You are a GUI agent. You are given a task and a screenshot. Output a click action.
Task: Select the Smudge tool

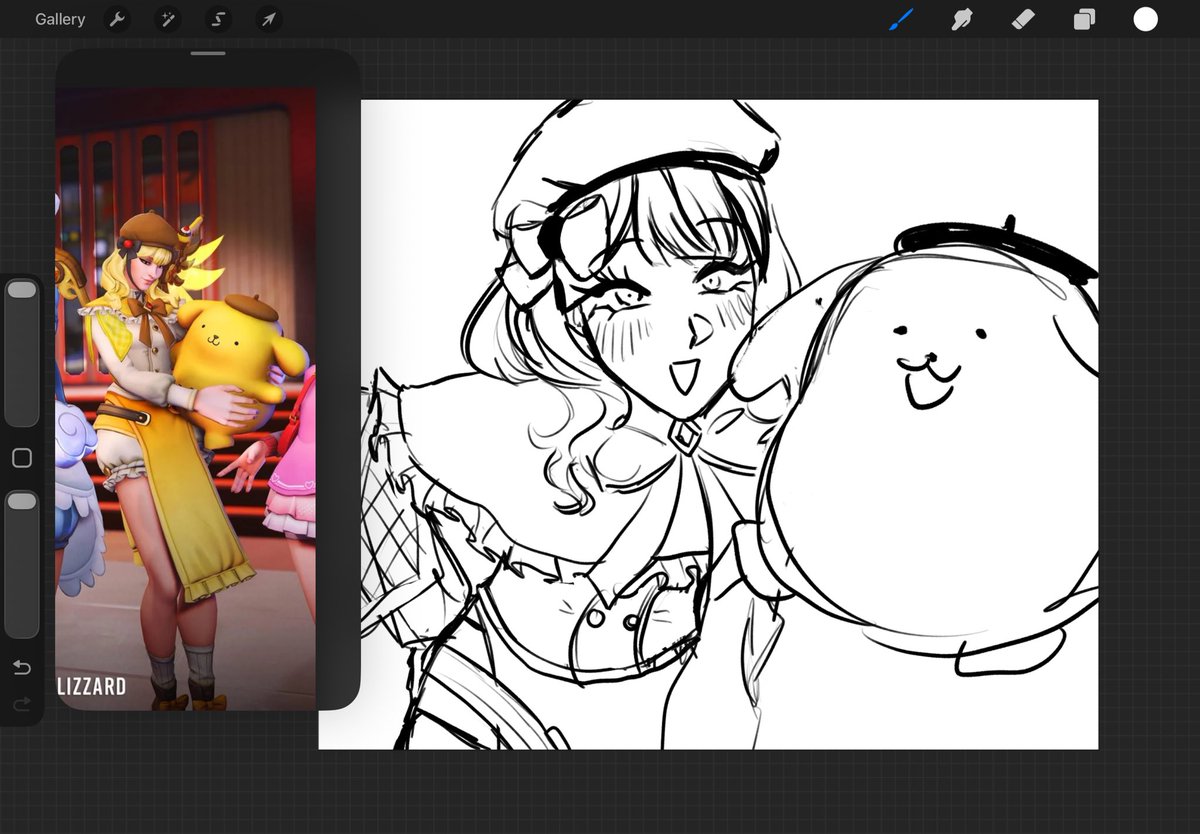962,19
